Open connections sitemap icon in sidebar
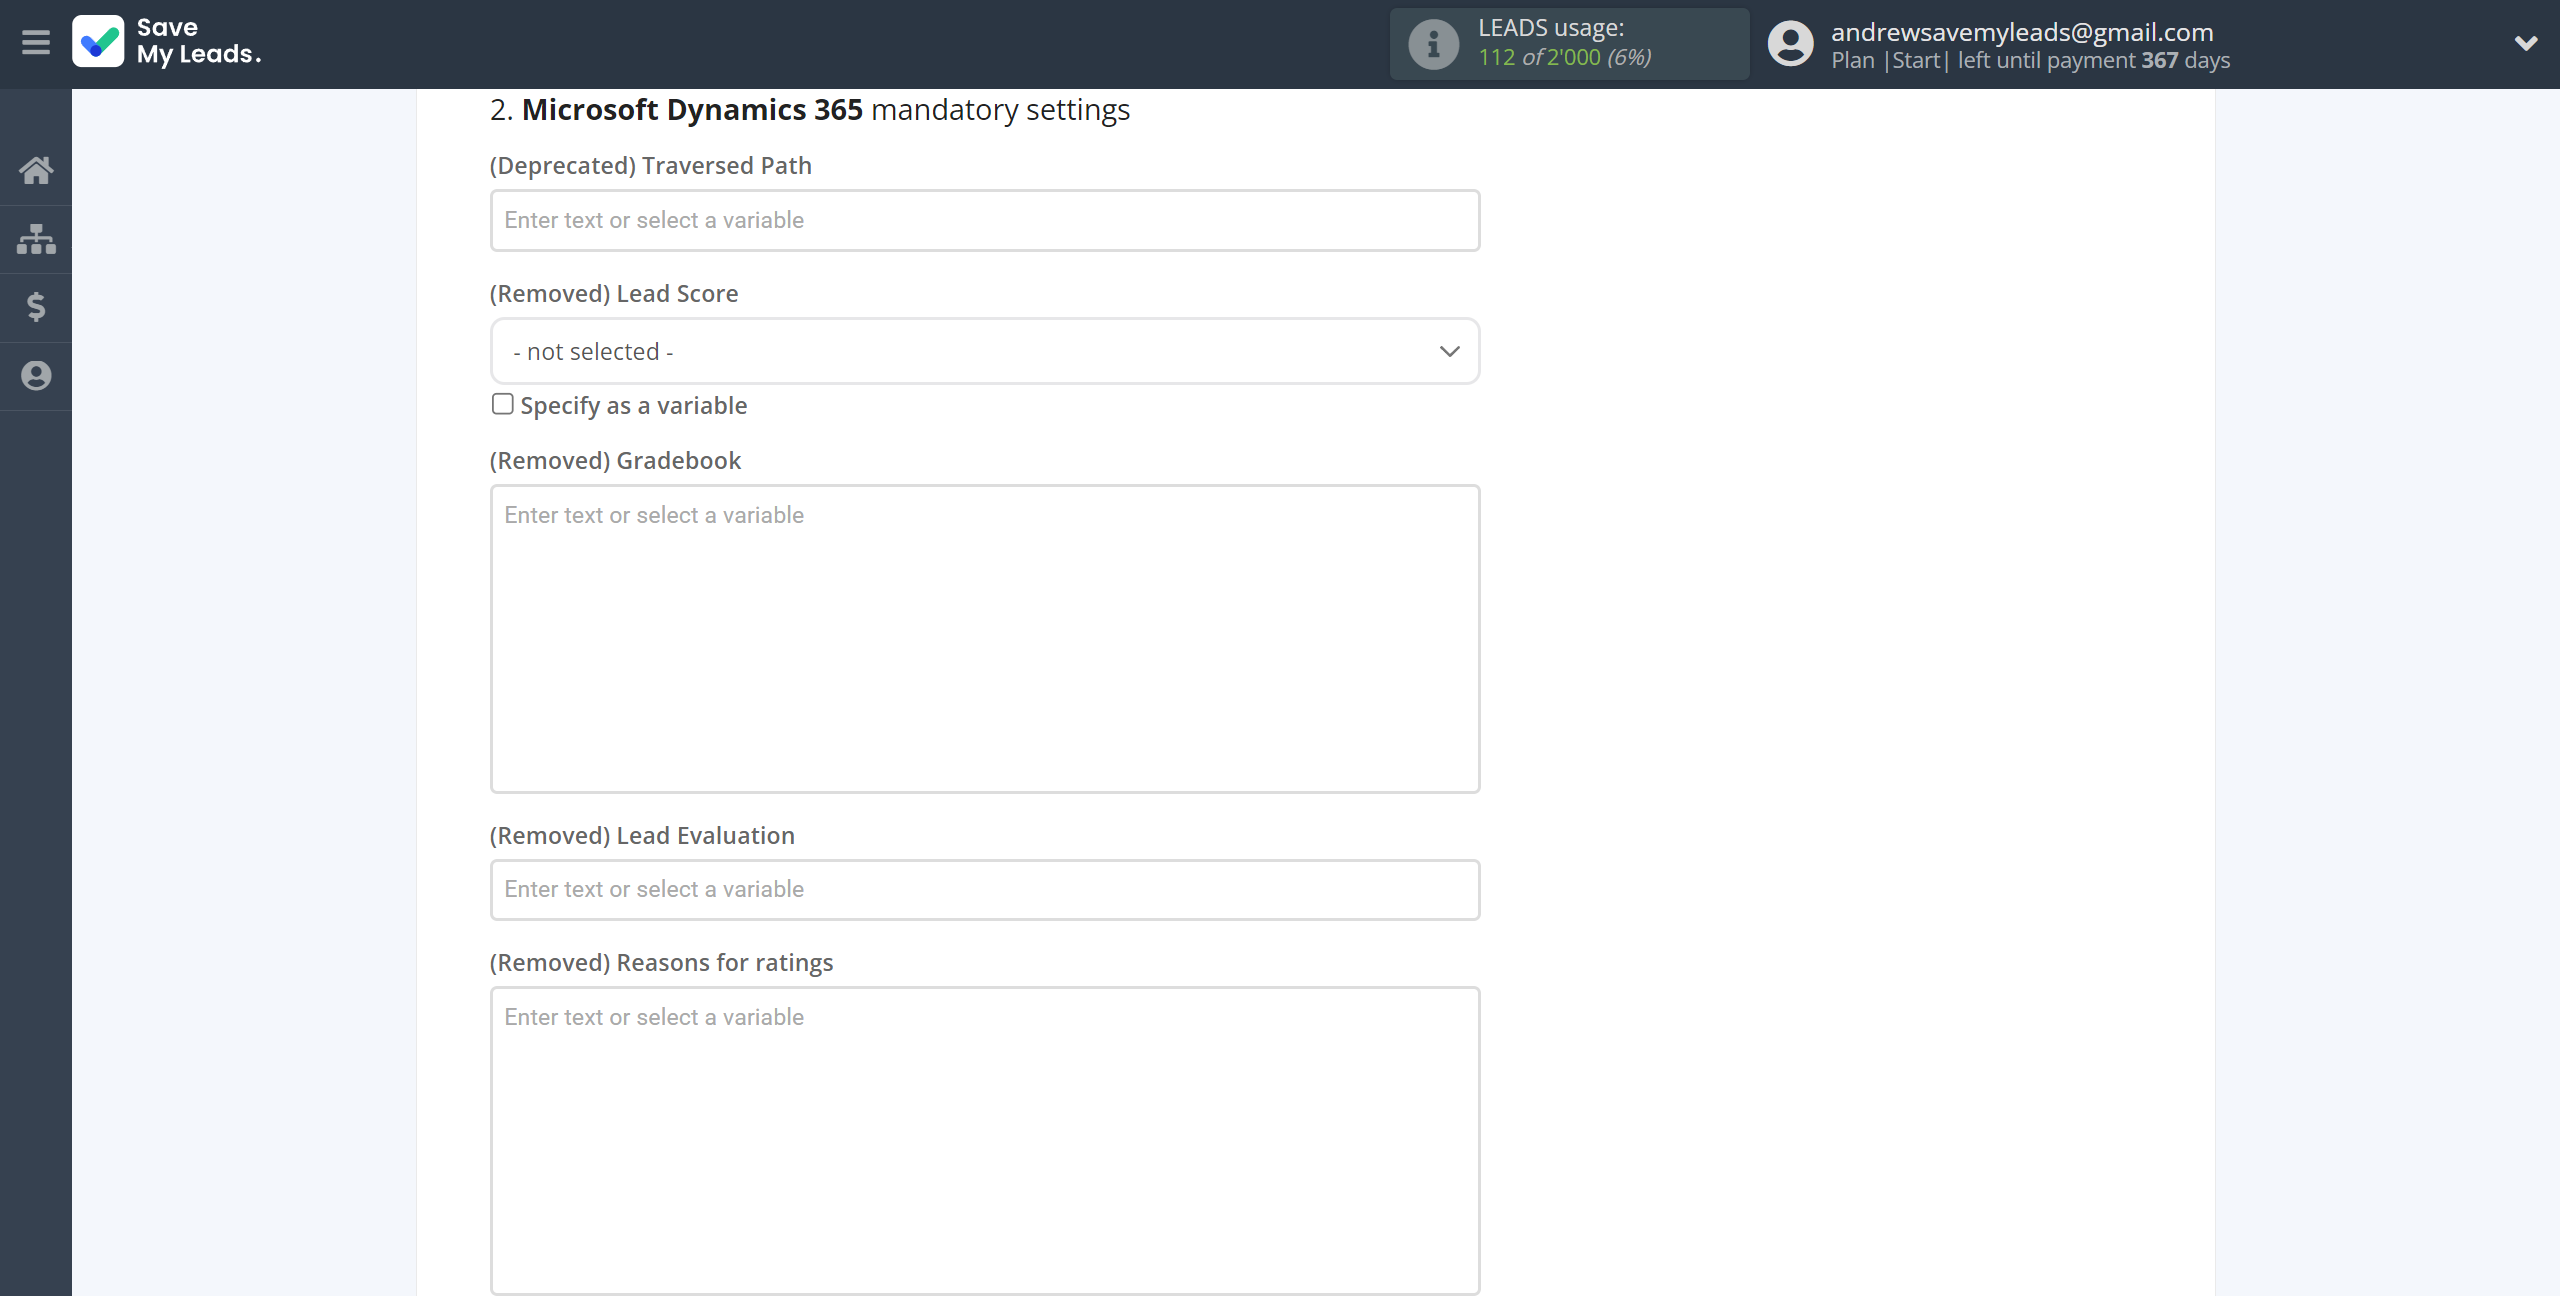This screenshot has width=2560, height=1296. [36, 239]
